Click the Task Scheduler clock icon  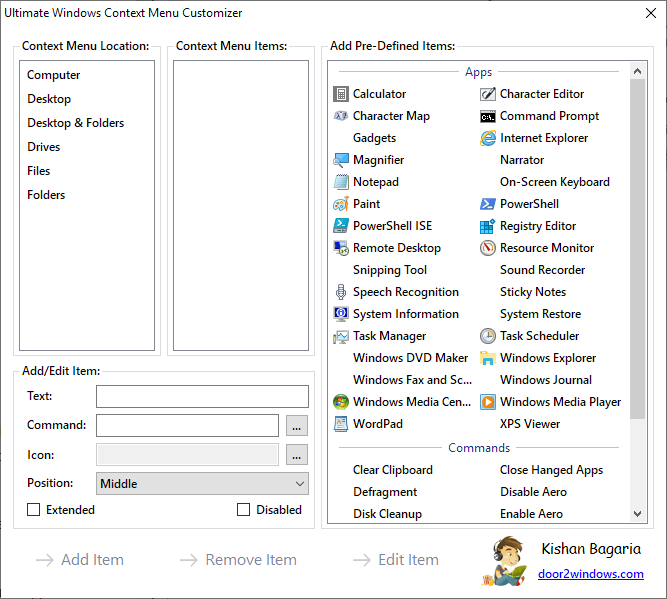coord(488,336)
